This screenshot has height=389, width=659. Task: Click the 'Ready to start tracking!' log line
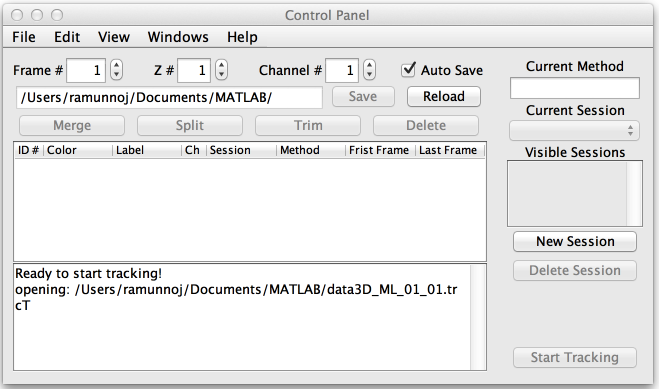(x=88, y=273)
